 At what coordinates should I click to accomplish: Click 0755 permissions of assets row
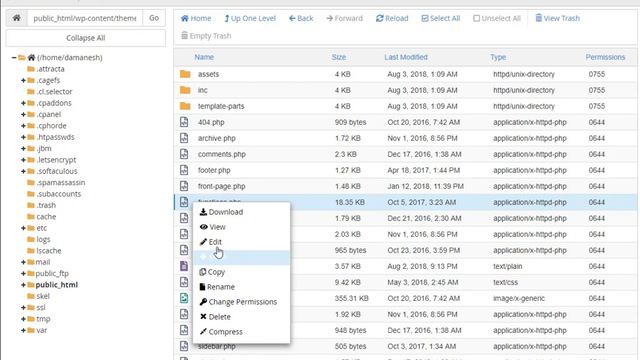coord(596,74)
